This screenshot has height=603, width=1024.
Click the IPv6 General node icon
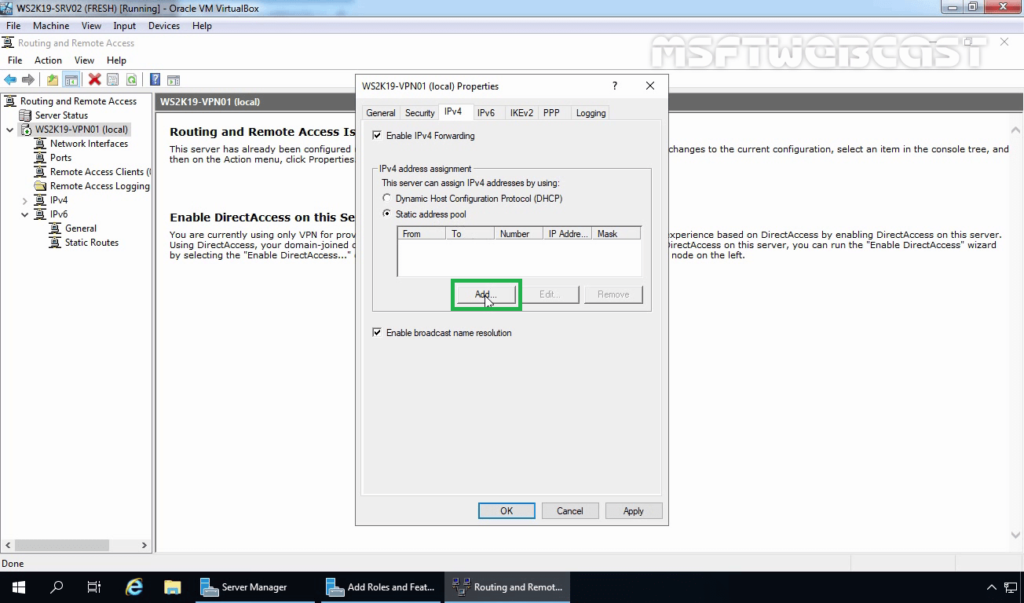pos(56,228)
